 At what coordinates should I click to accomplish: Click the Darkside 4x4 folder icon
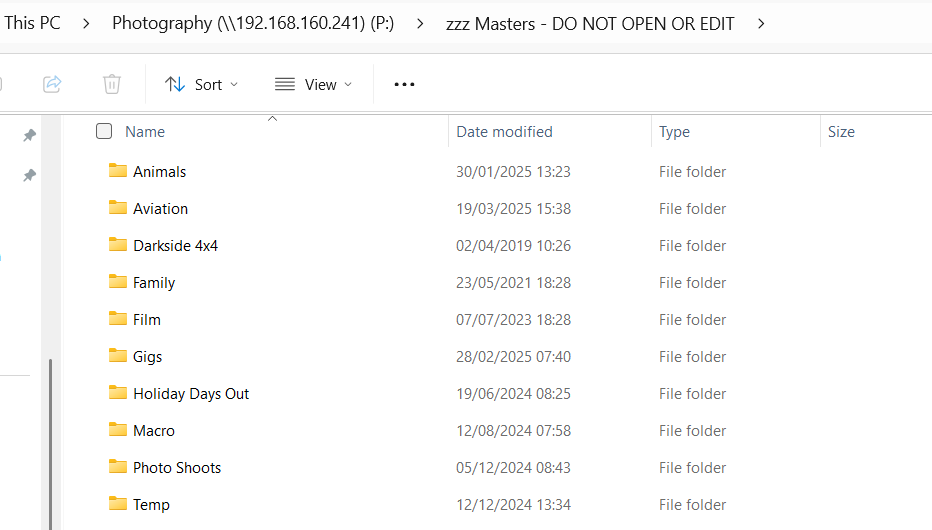(118, 245)
